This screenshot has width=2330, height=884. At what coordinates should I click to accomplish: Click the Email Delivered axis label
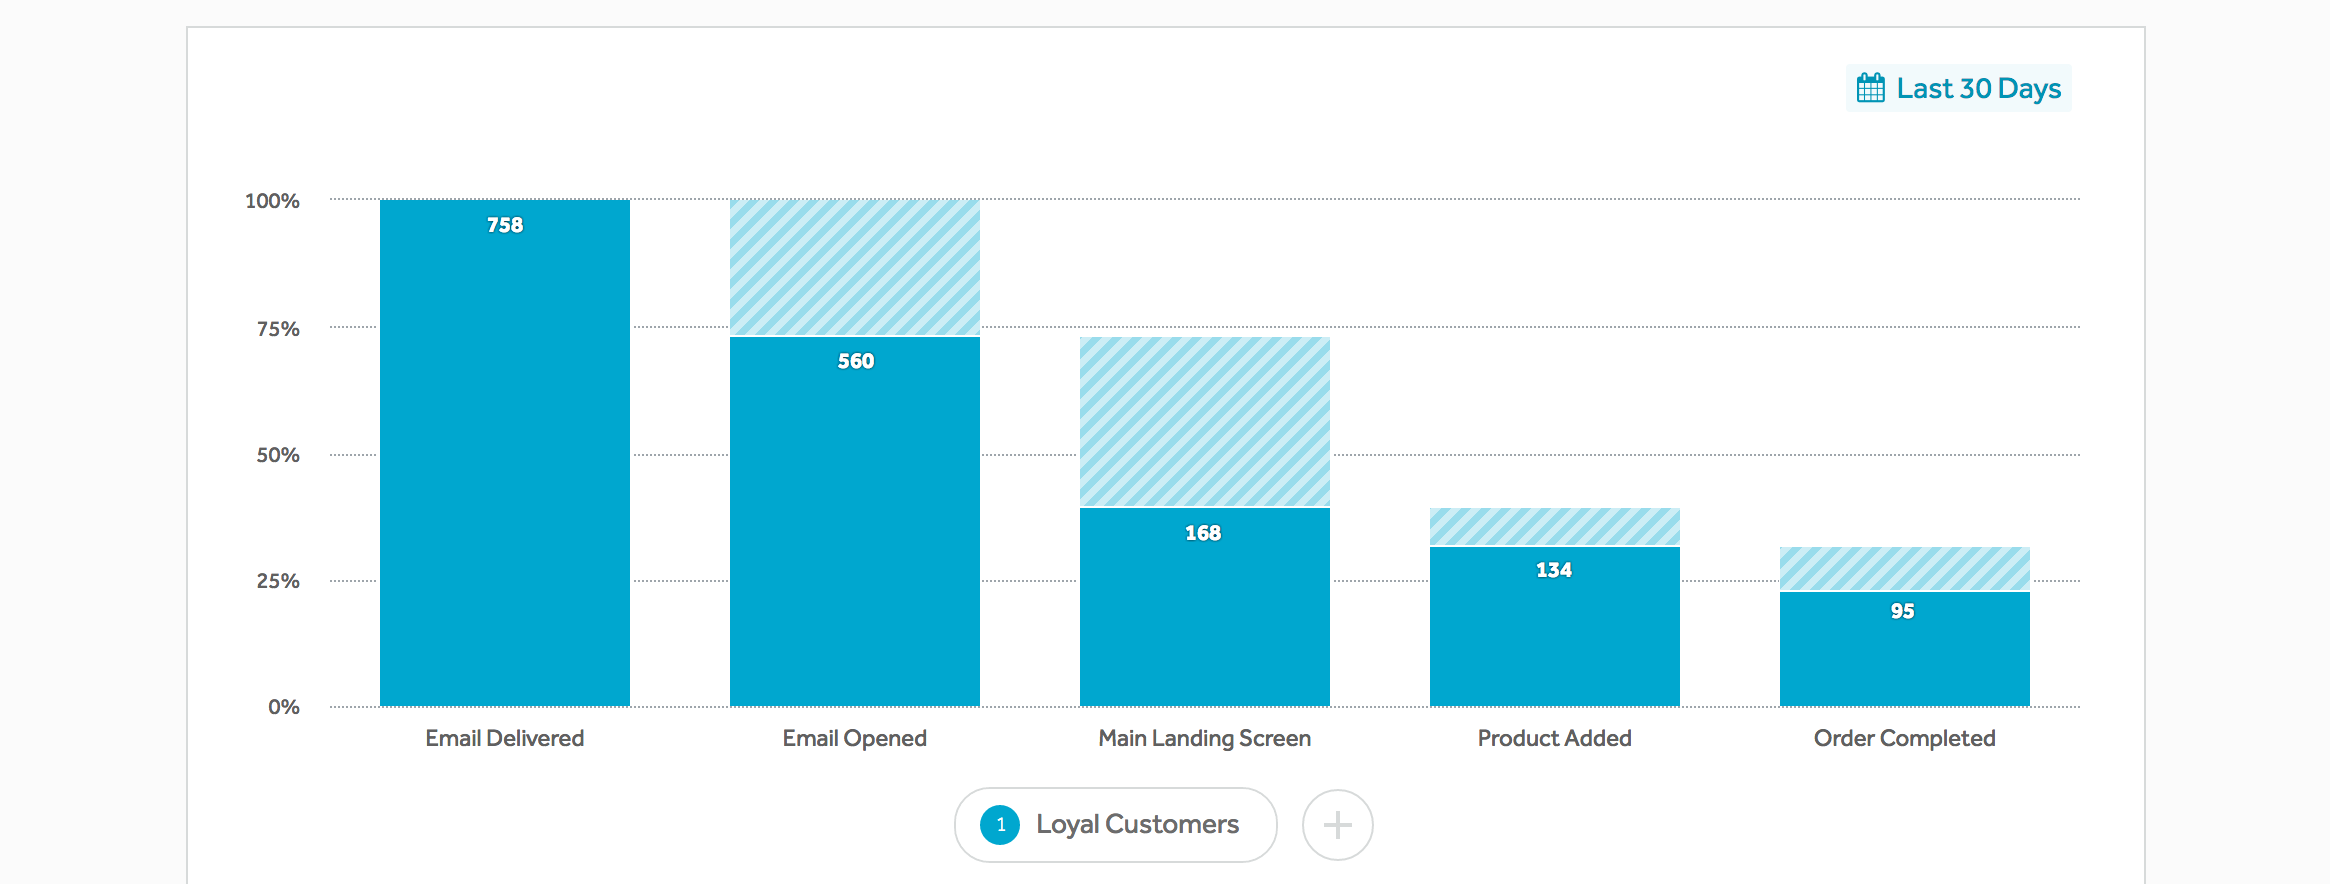click(505, 738)
